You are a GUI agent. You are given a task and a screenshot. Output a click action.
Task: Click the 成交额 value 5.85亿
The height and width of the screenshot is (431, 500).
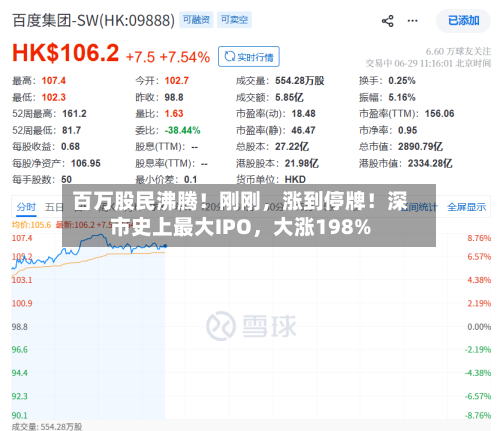tap(289, 97)
